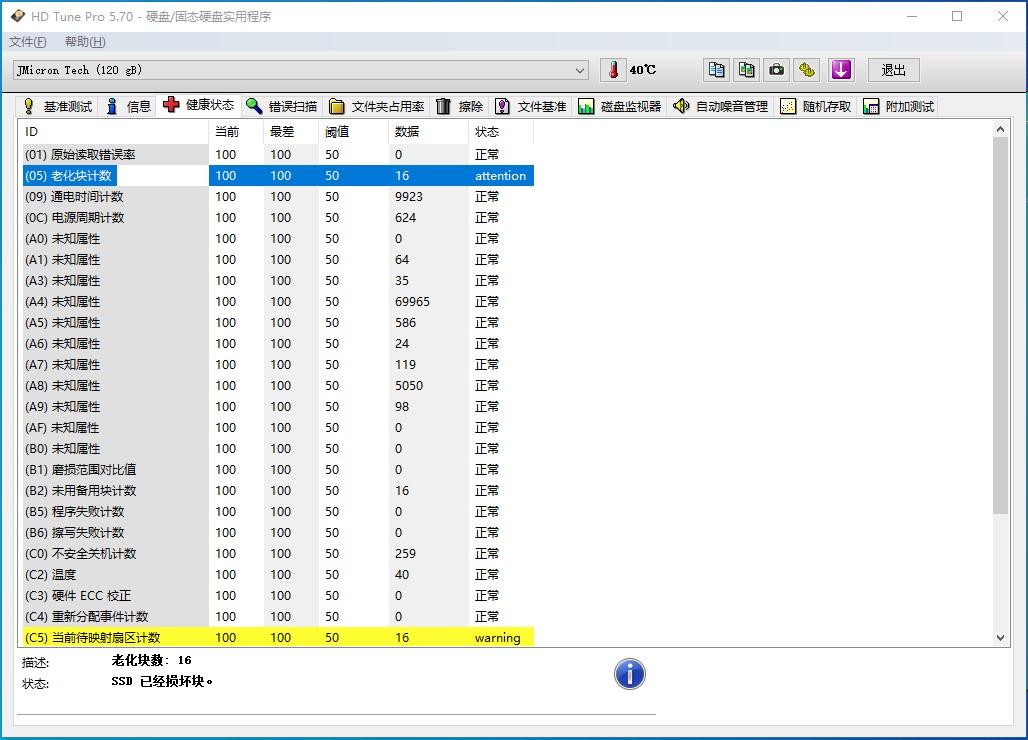This screenshot has height=740, width=1028.
Task: Click the 最差 column header
Action: 291,132
